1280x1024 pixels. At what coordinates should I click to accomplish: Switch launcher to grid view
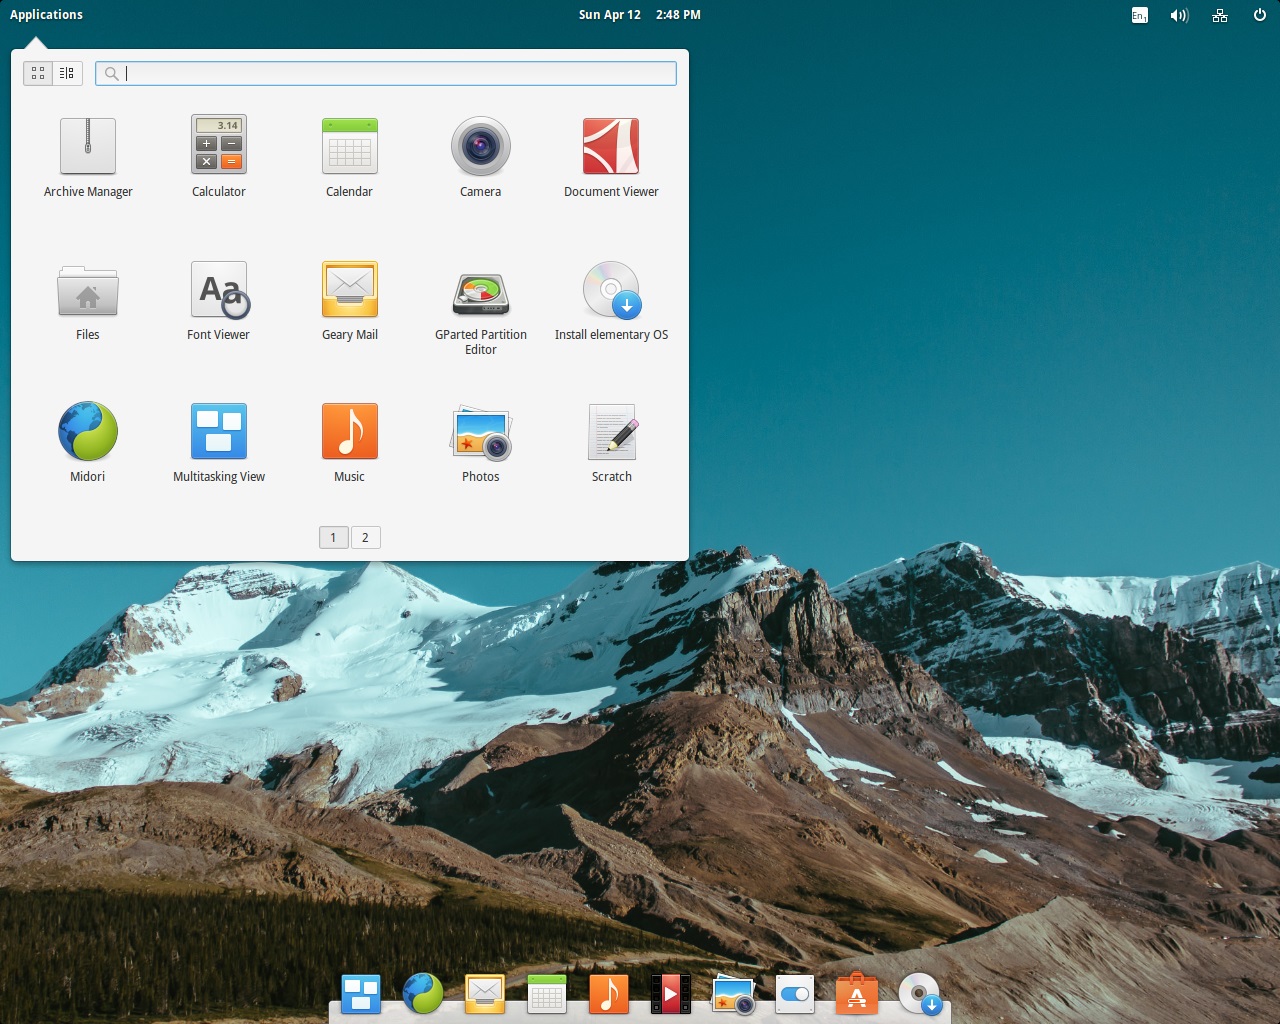coord(38,73)
